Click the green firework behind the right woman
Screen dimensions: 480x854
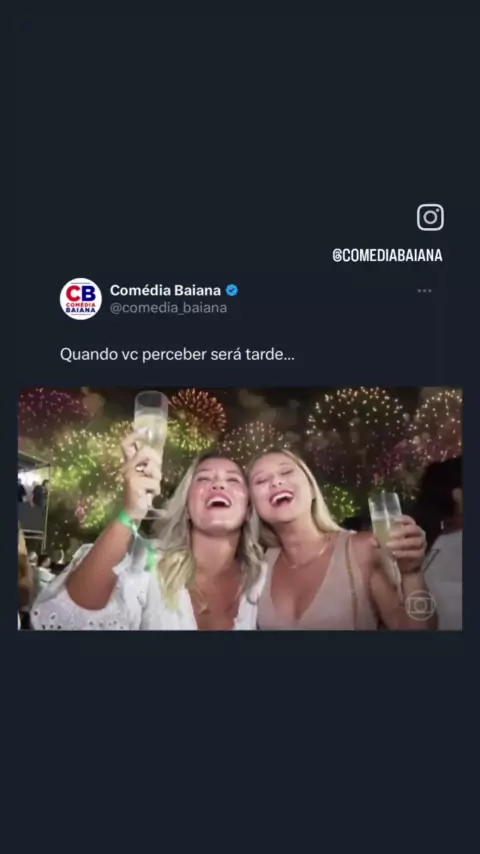pos(339,501)
